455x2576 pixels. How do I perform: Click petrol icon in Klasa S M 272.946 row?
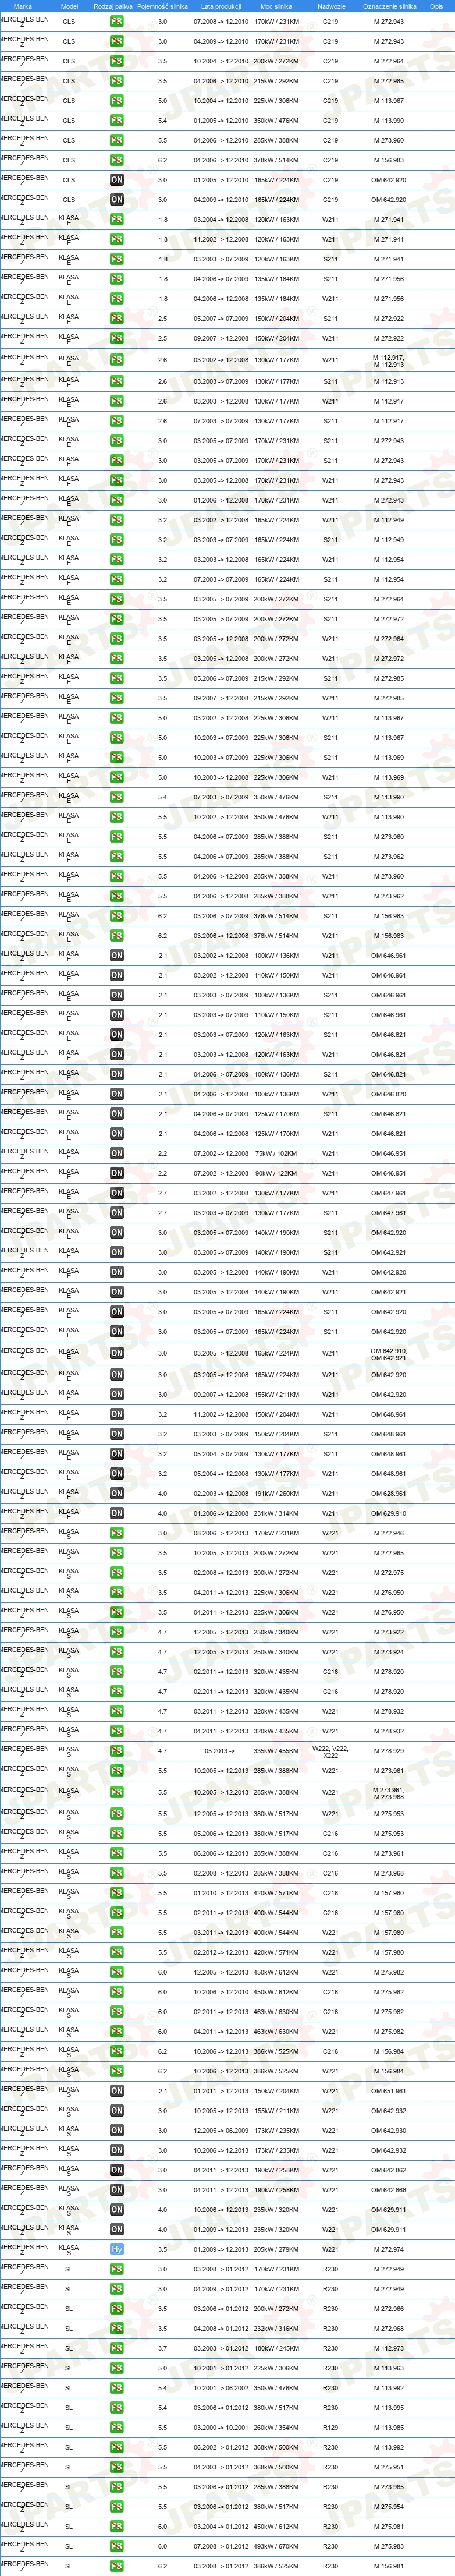coord(117,1533)
